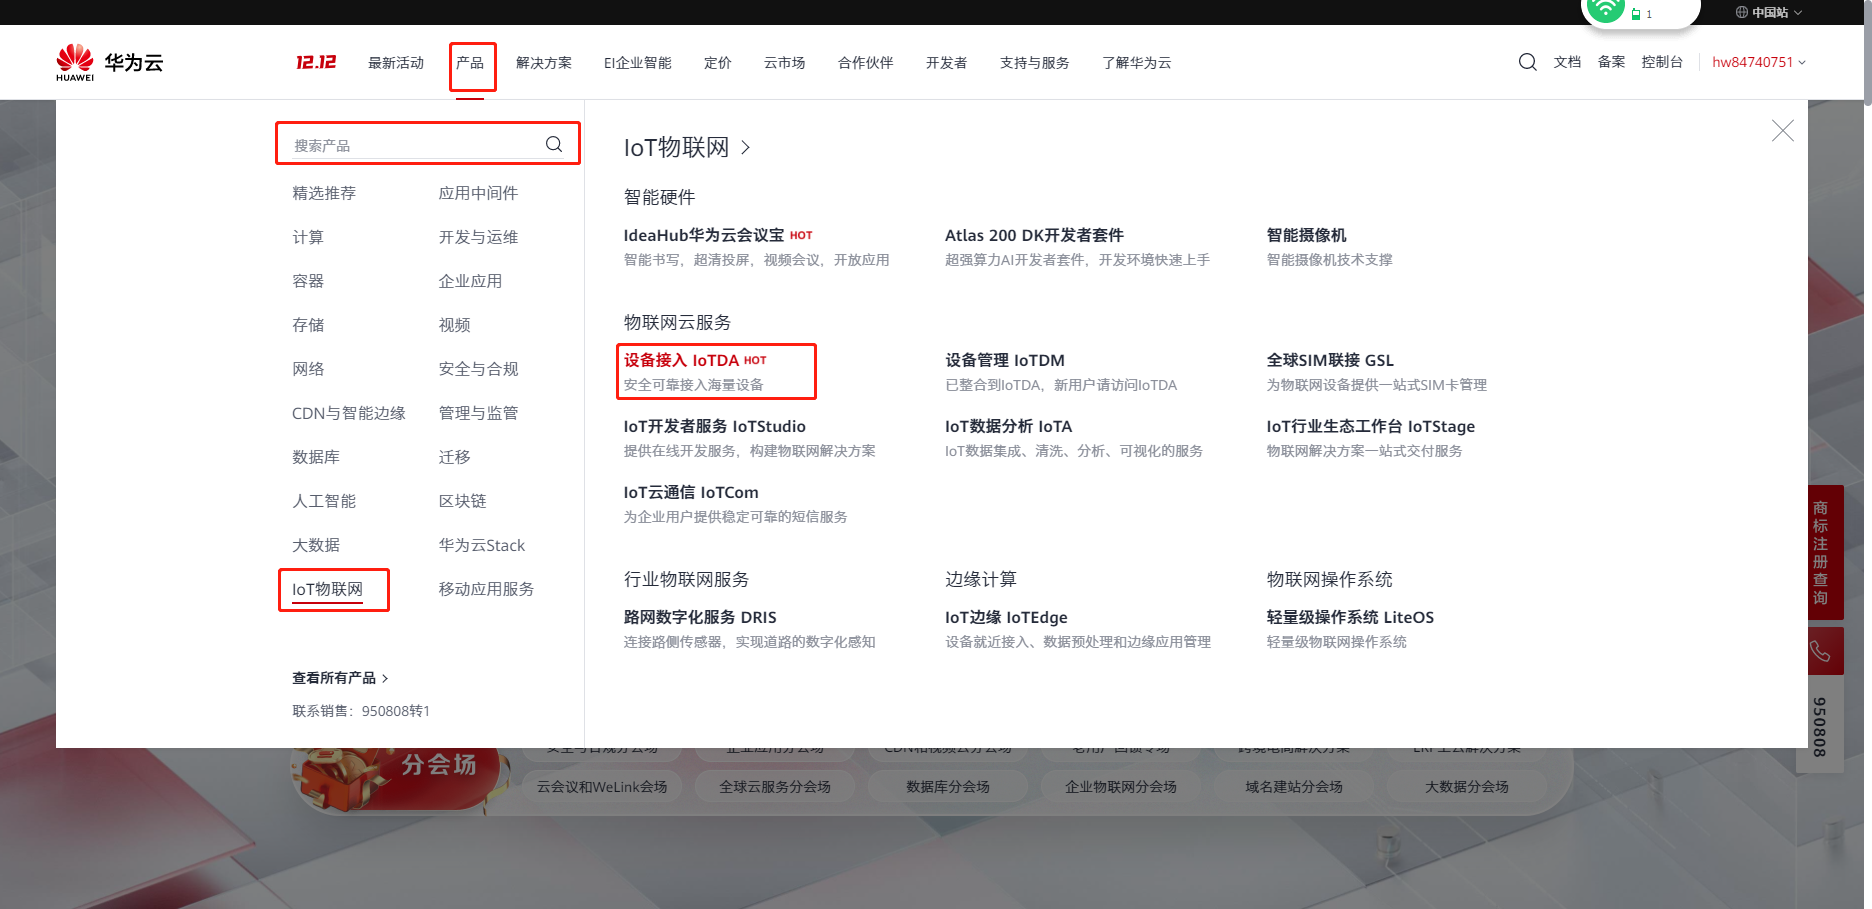Click the WiFi status widget

(x=1640, y=12)
